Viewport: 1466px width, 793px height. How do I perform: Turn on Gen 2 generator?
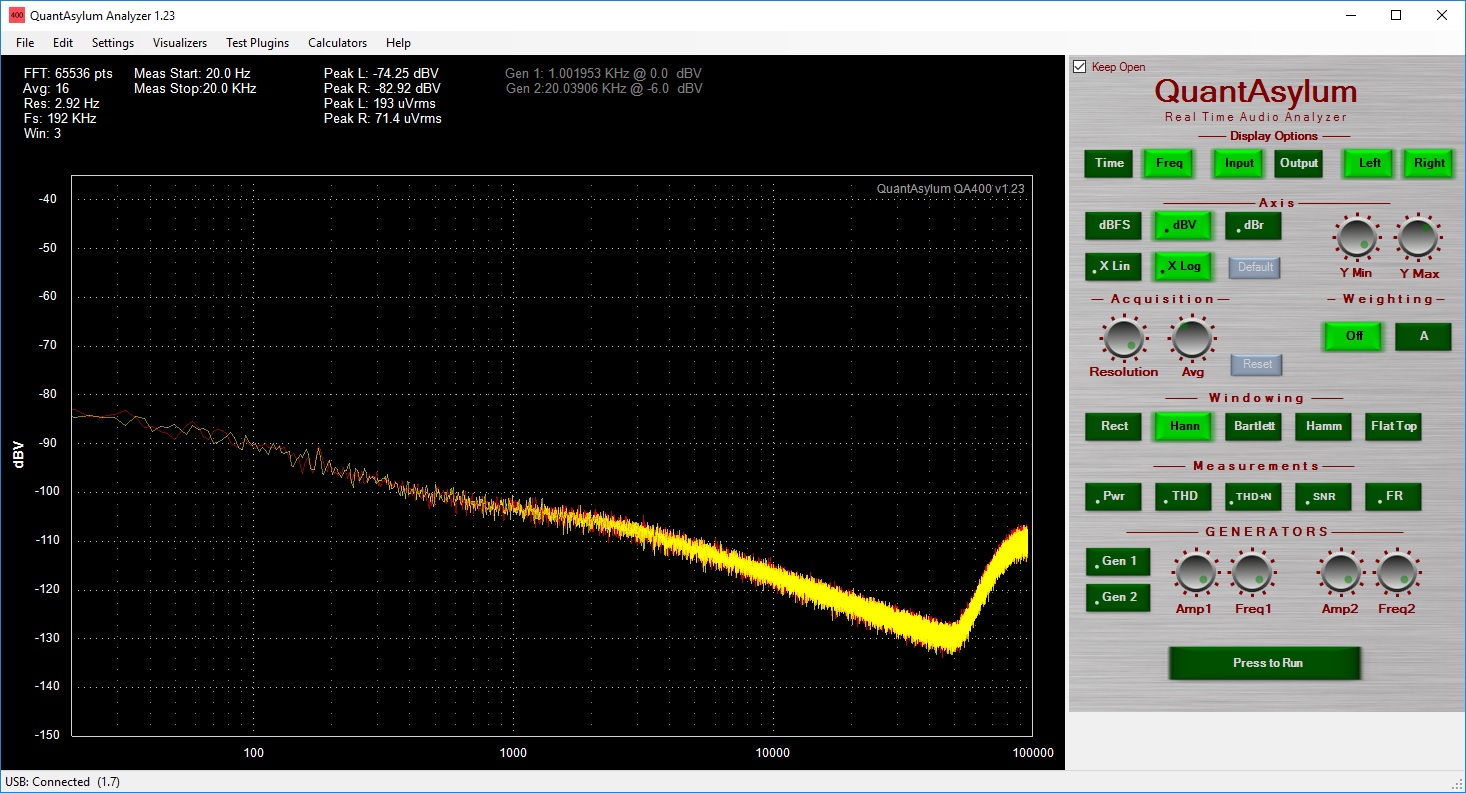1118,598
